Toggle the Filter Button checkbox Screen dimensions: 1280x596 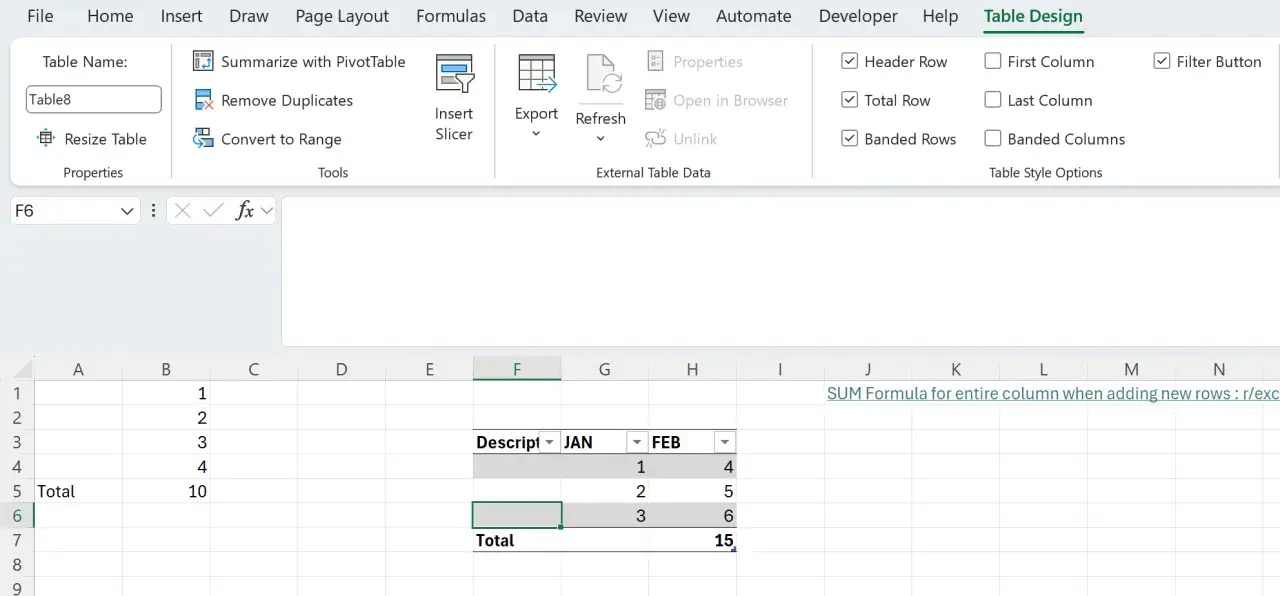pos(1162,61)
